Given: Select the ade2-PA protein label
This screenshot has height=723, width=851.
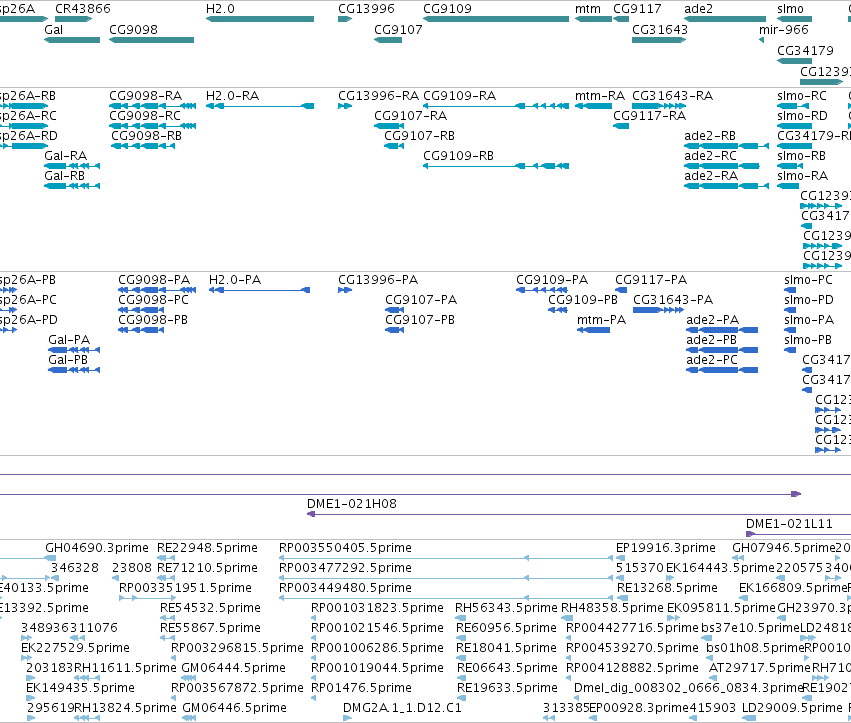Looking at the screenshot, I should click(x=713, y=320).
